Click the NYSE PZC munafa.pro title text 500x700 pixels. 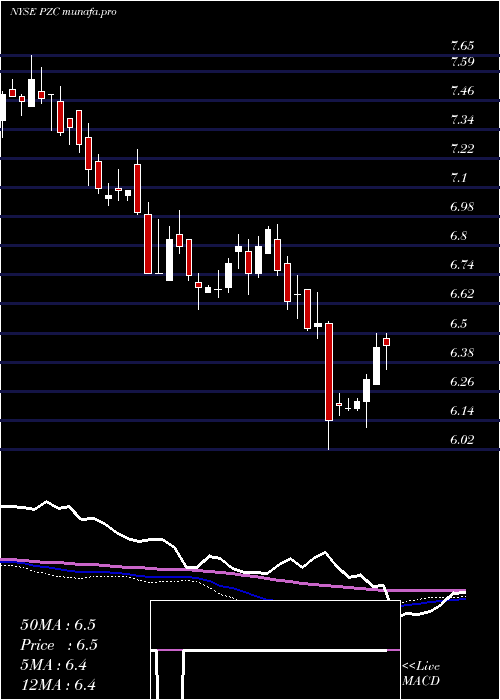point(63,12)
